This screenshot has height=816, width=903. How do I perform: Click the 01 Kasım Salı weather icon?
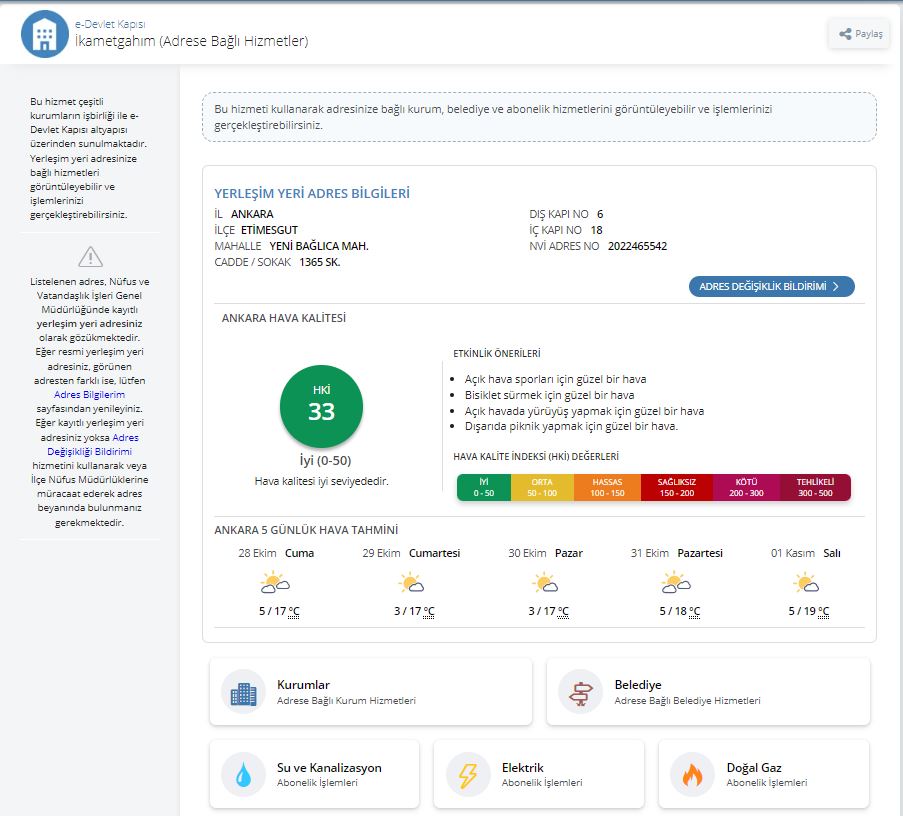click(x=806, y=582)
